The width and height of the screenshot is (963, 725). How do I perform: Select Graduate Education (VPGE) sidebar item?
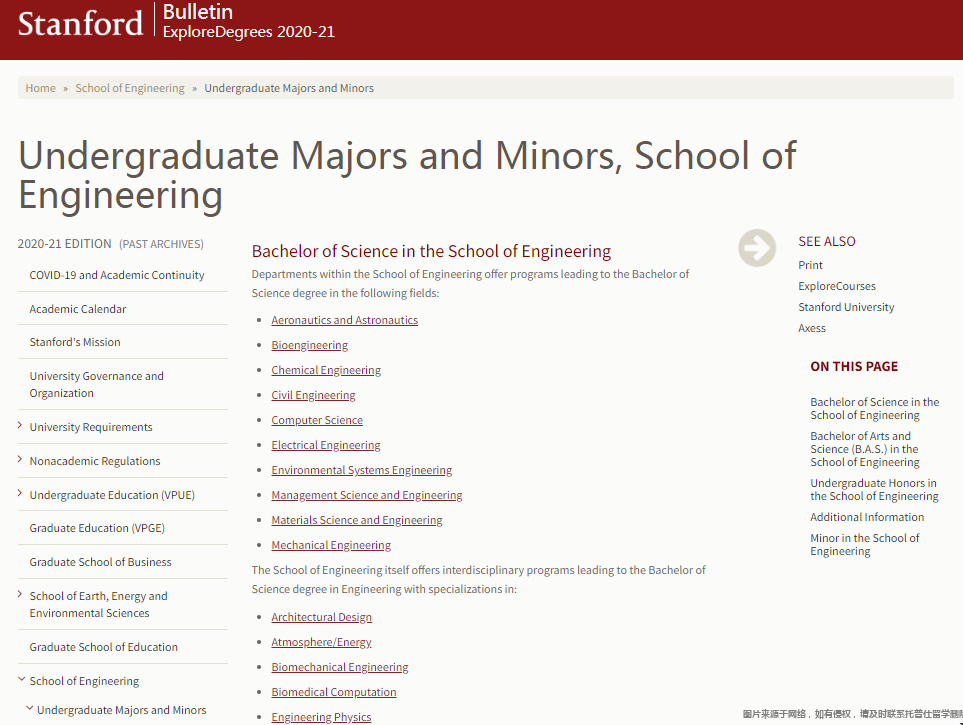(x=97, y=528)
